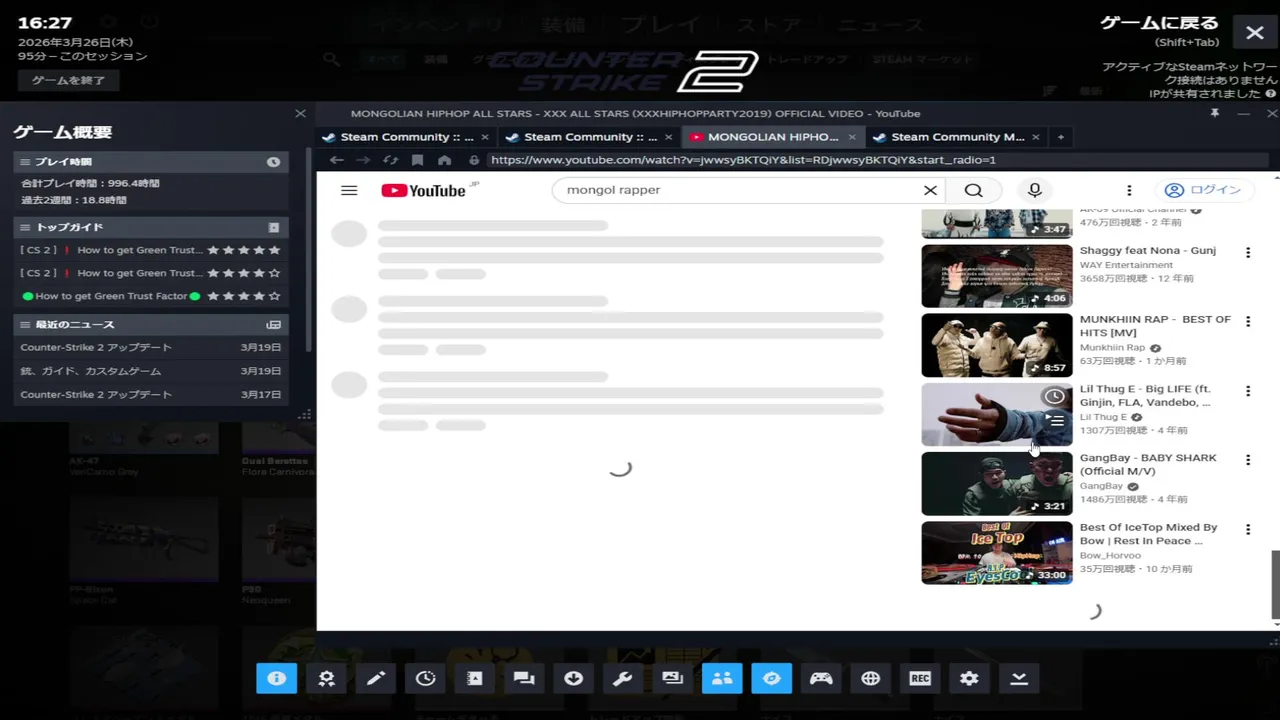Click the clock icon in プレイ時間 header

click(273, 162)
